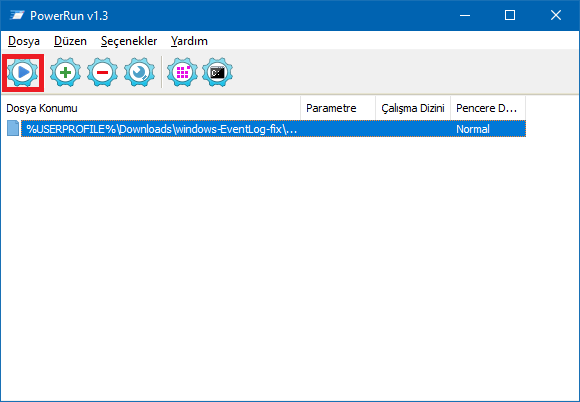Click the Pencere D... column header
Screen dimensions: 580x402
(488, 108)
